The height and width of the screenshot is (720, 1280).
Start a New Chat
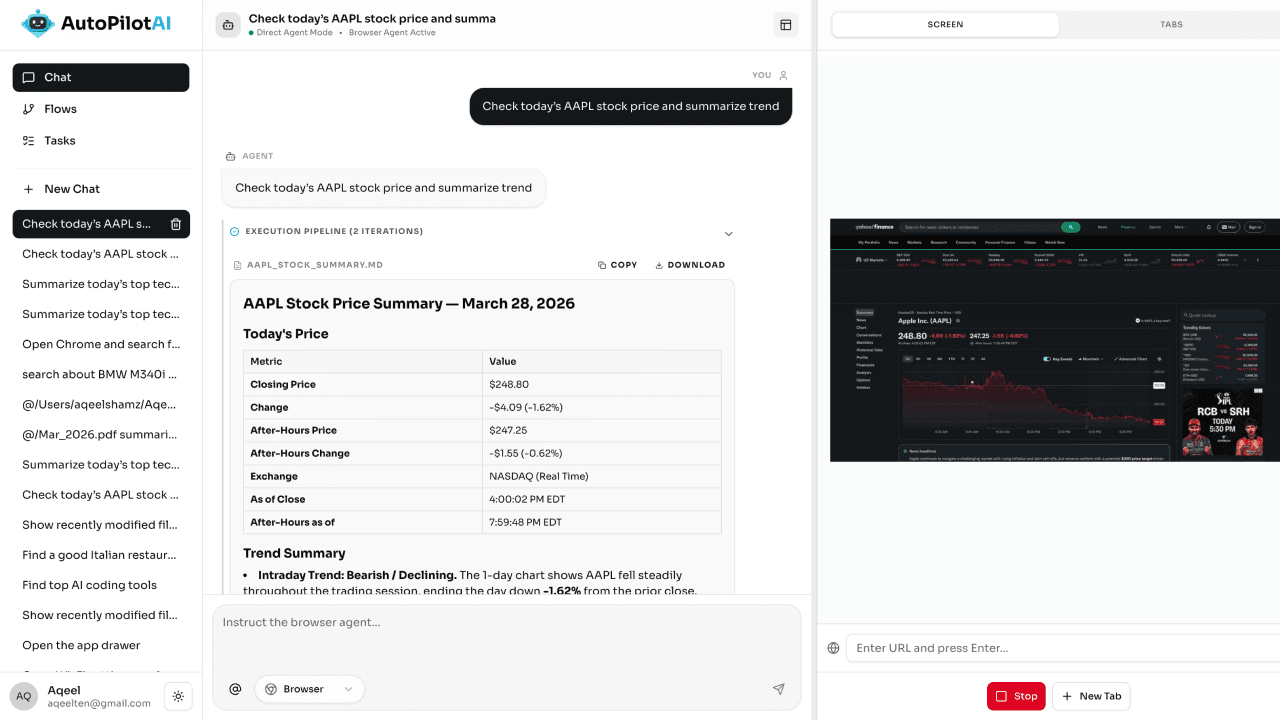click(x=101, y=189)
